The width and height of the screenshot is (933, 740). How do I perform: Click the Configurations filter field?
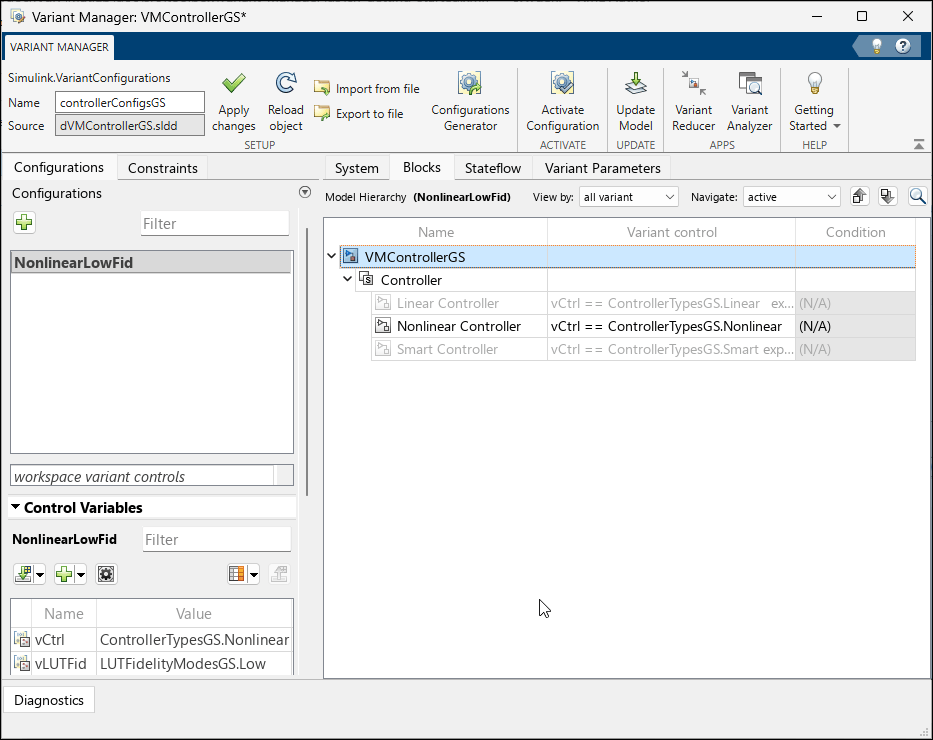tap(215, 224)
